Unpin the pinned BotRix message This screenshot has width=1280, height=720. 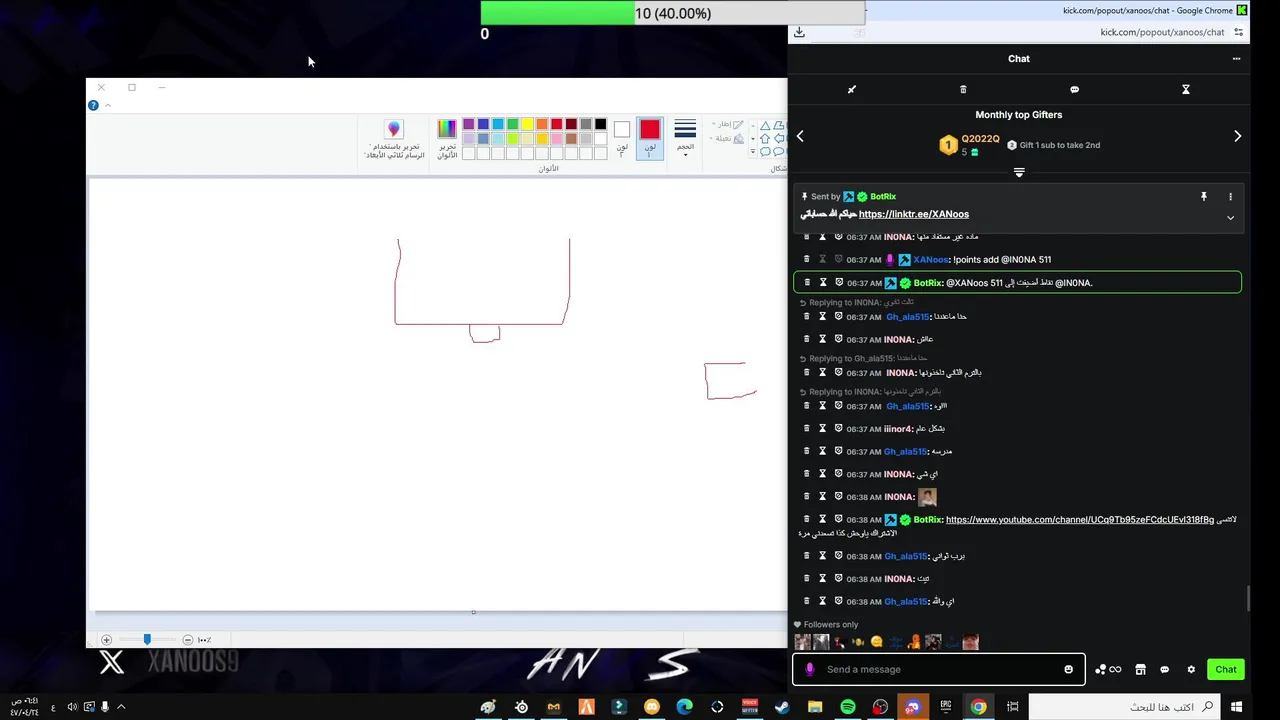1204,197
